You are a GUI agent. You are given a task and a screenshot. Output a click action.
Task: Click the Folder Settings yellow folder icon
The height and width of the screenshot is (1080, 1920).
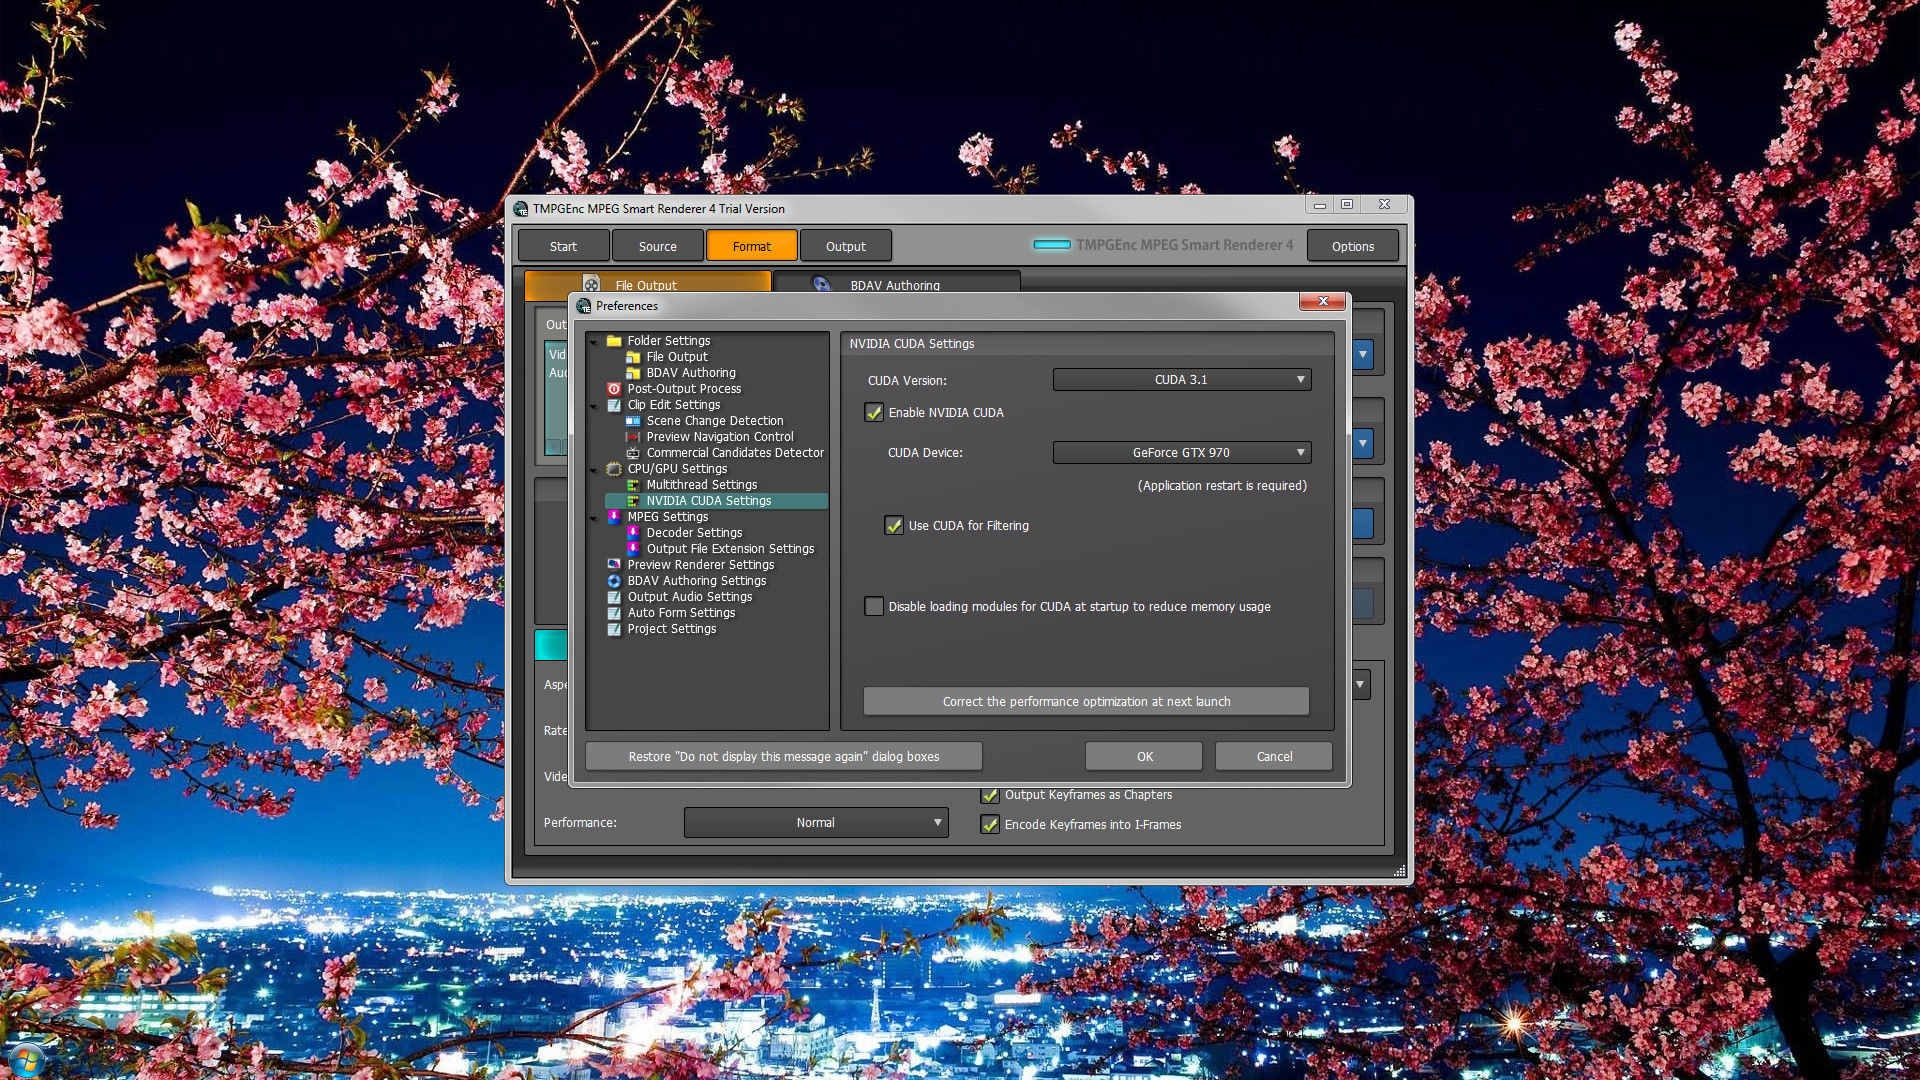coord(614,341)
